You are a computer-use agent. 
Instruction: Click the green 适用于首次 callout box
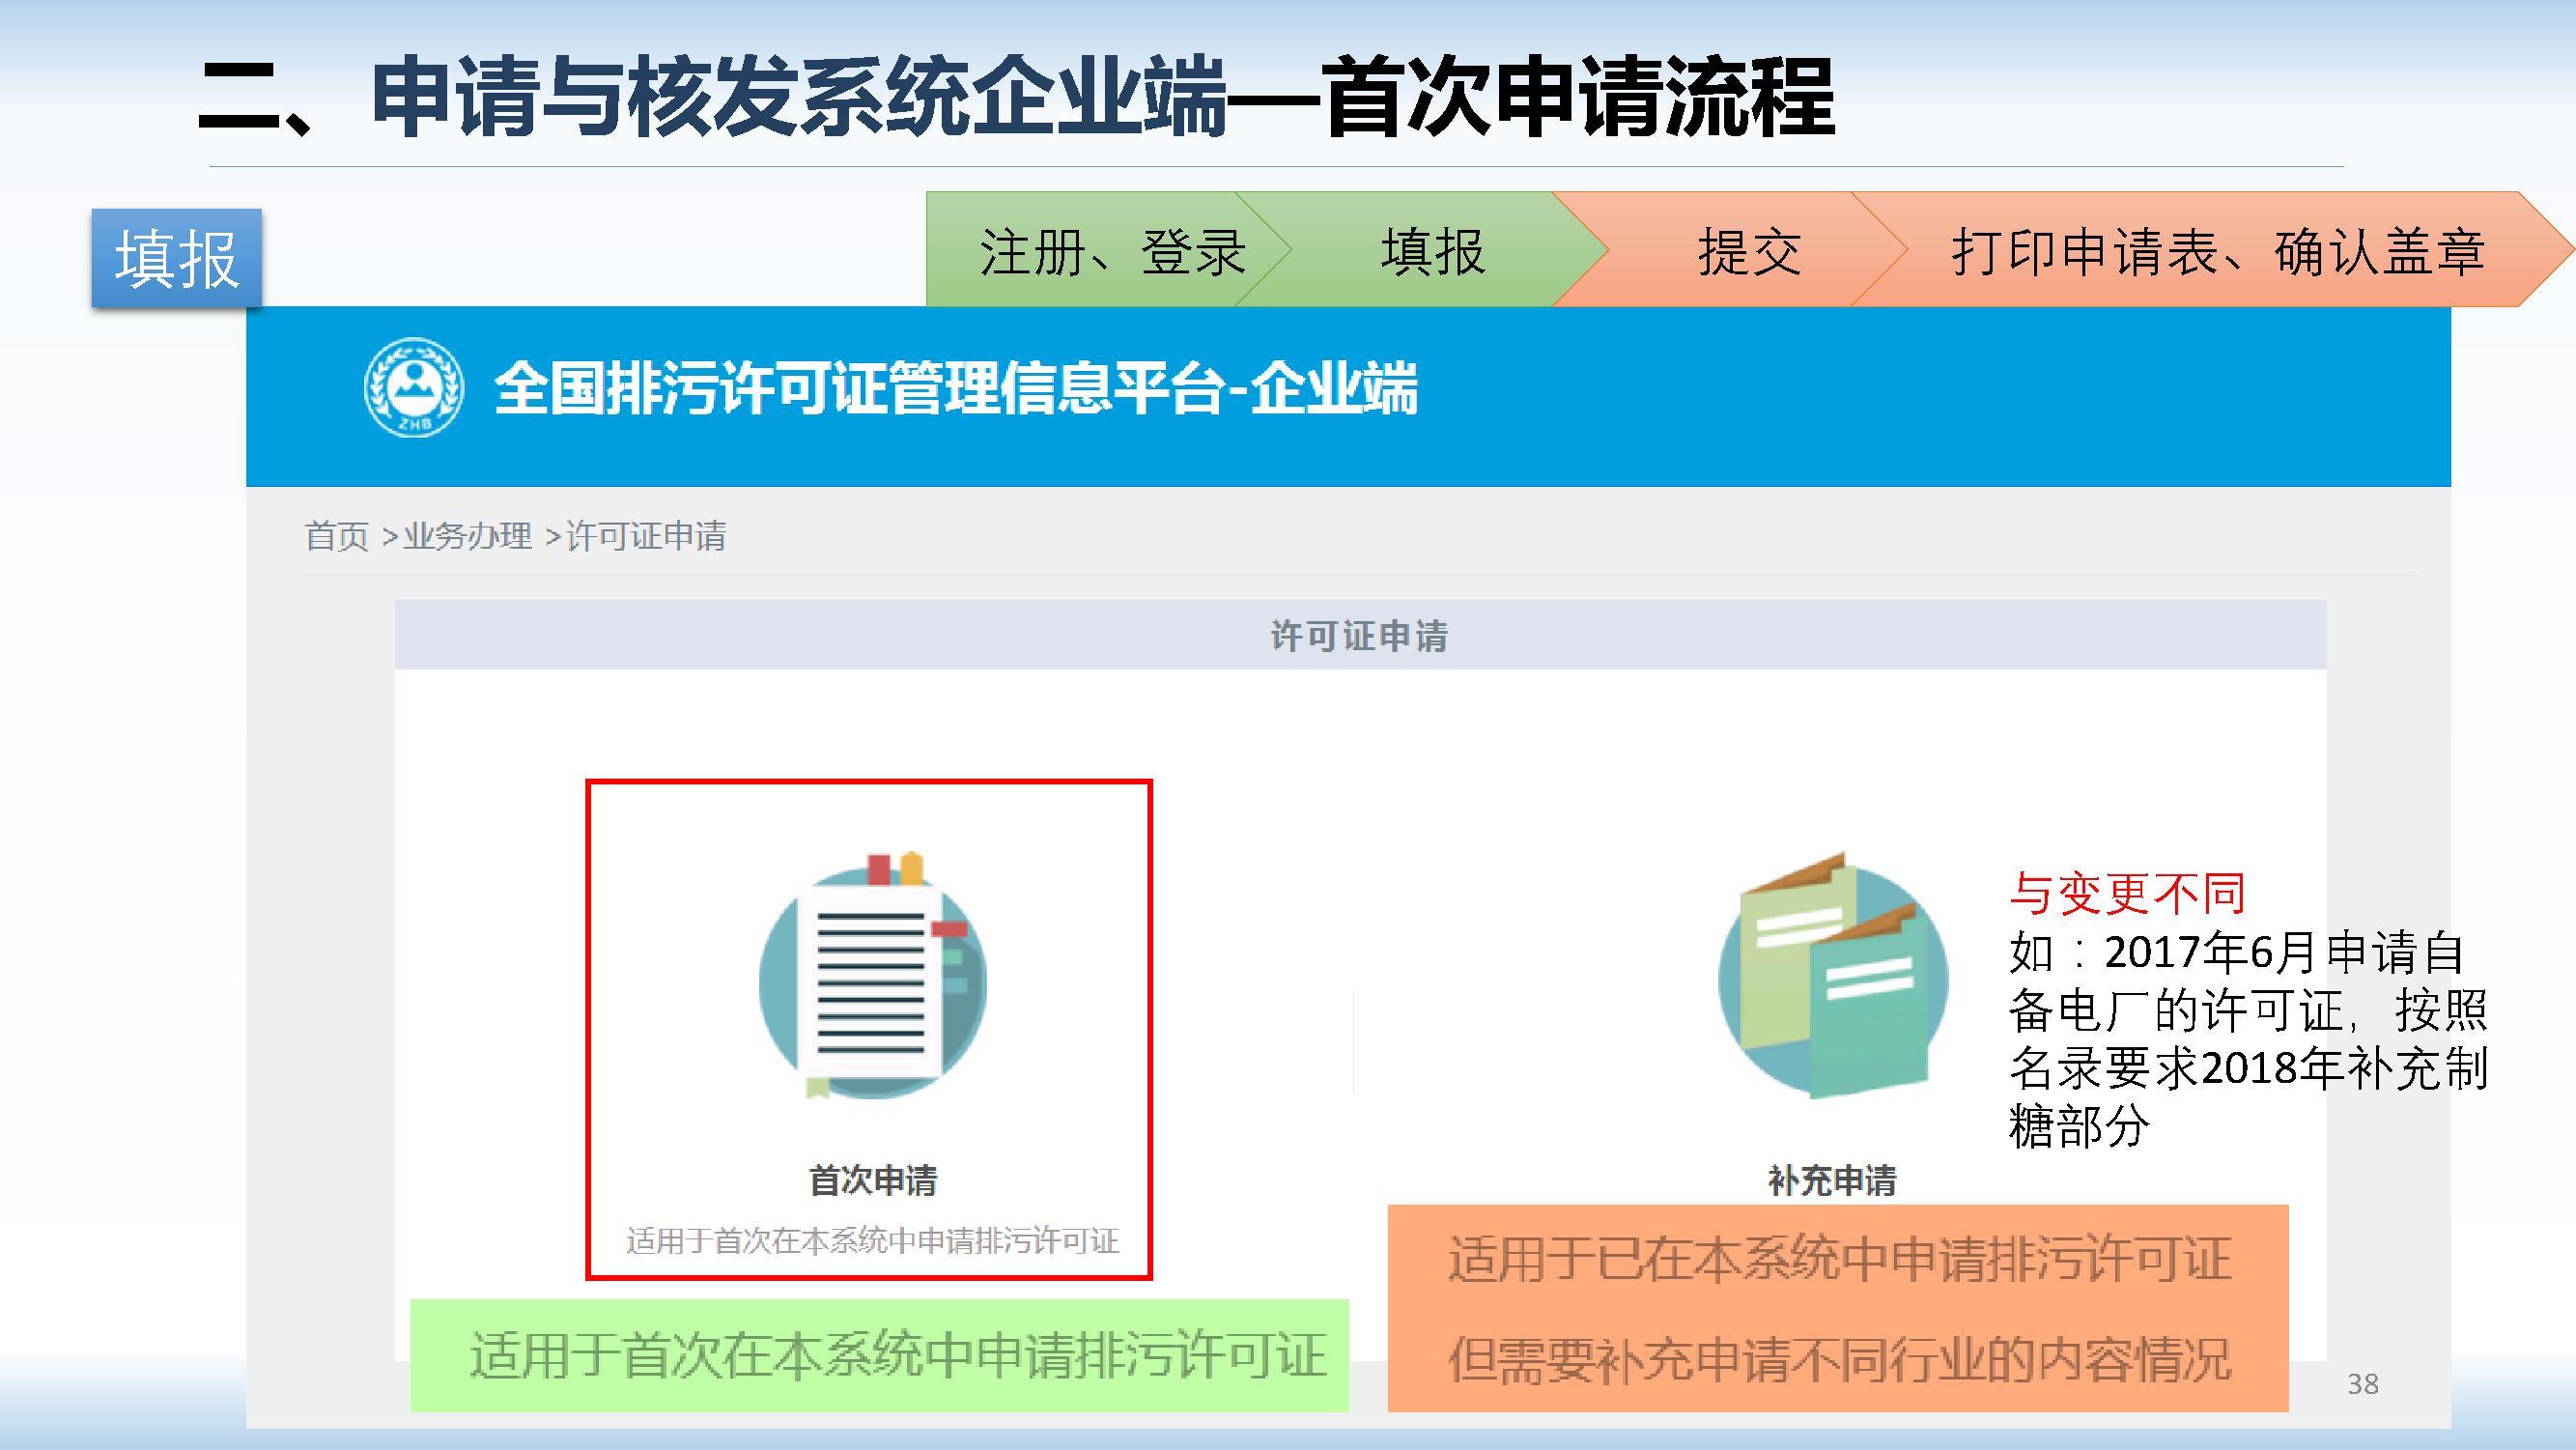[880, 1356]
